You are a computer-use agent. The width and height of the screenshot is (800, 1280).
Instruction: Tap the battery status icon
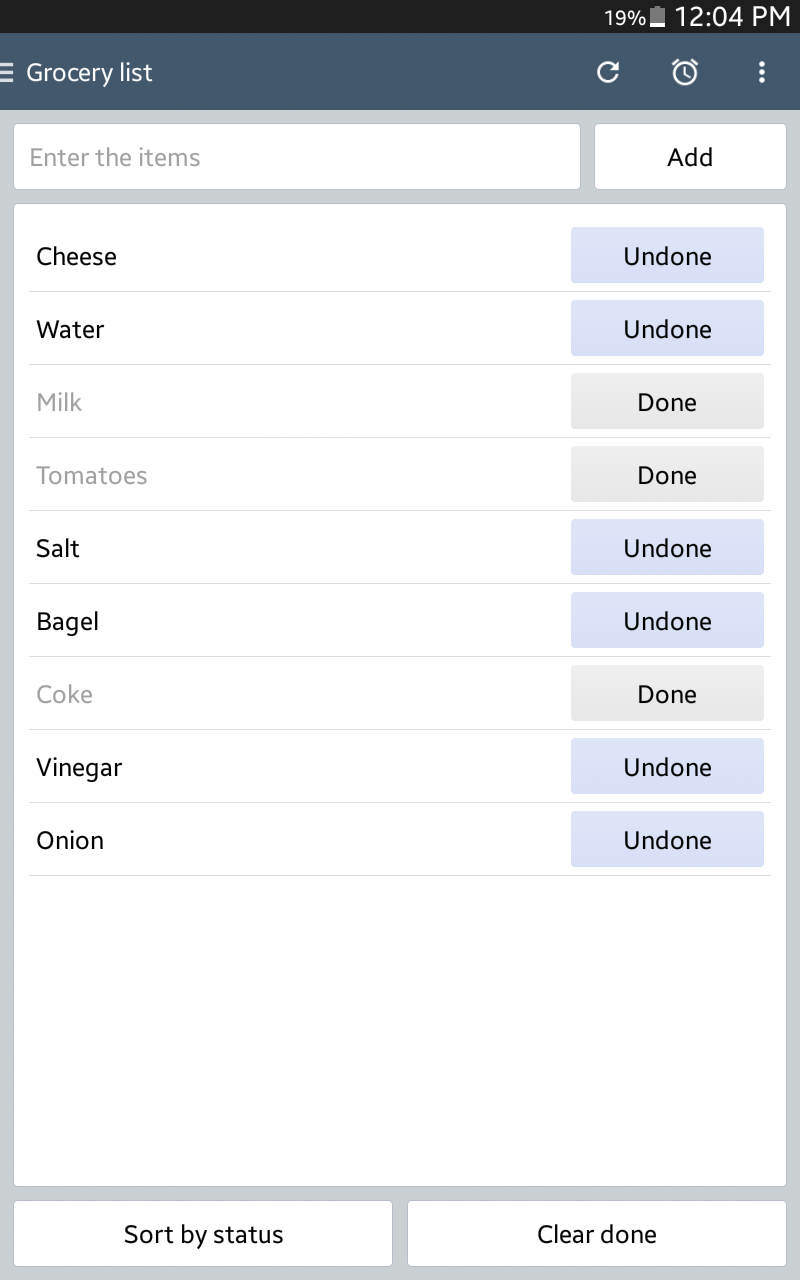tap(657, 17)
